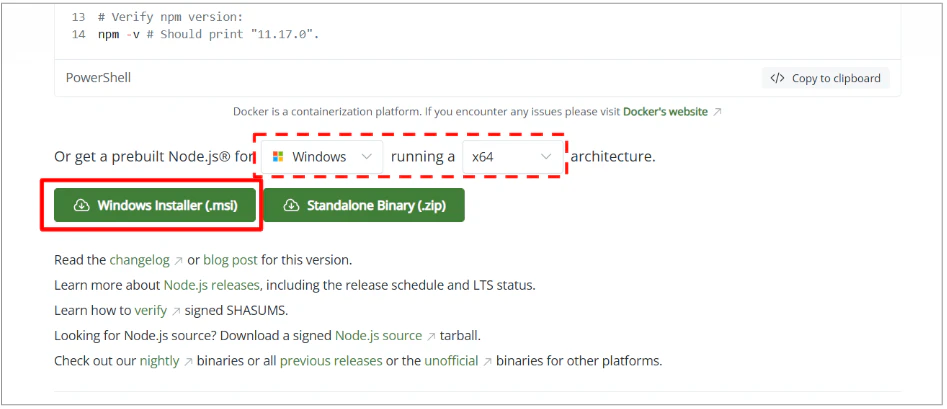This screenshot has width=947, height=409.
Task: Click the external arrow icon after verify
Action: (176, 311)
